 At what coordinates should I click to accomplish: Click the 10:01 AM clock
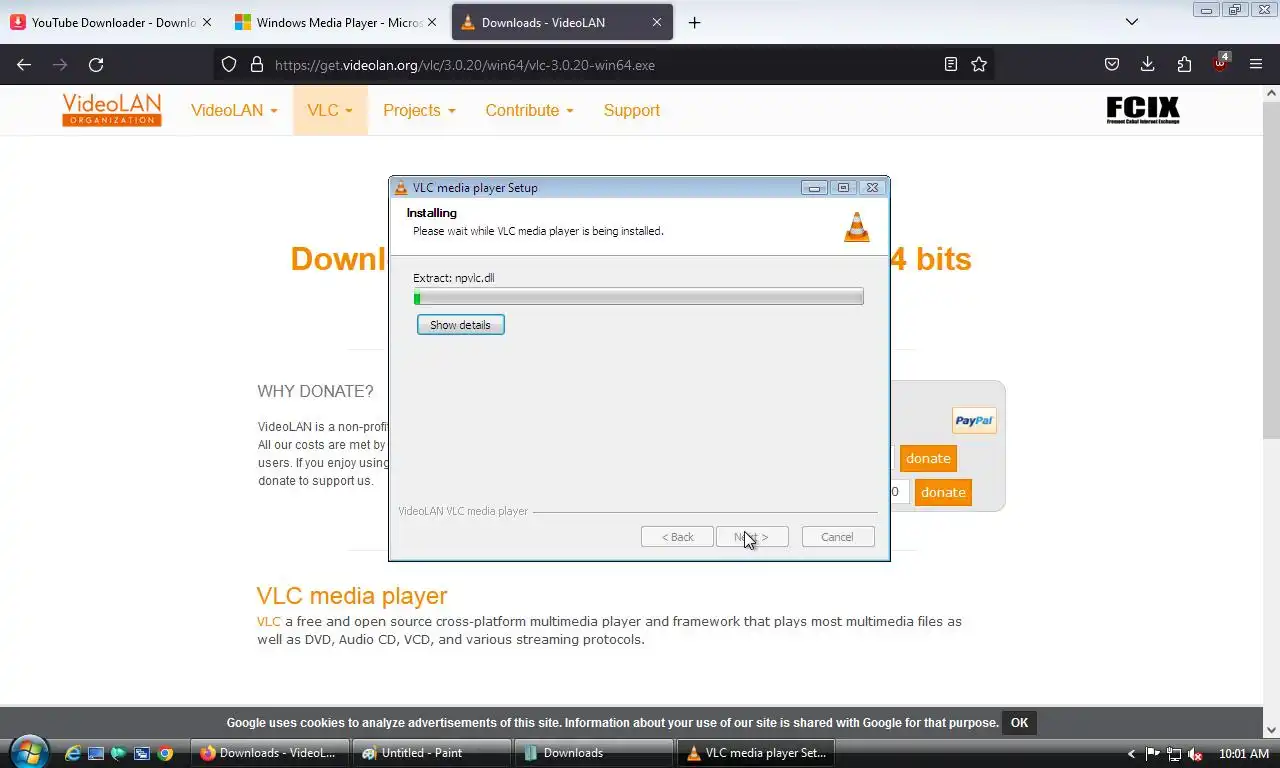[x=1244, y=754]
